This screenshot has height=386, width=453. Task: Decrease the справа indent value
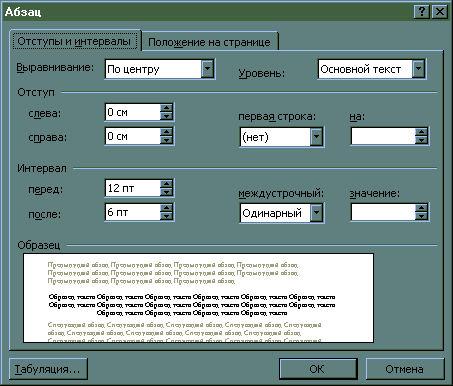(x=166, y=140)
